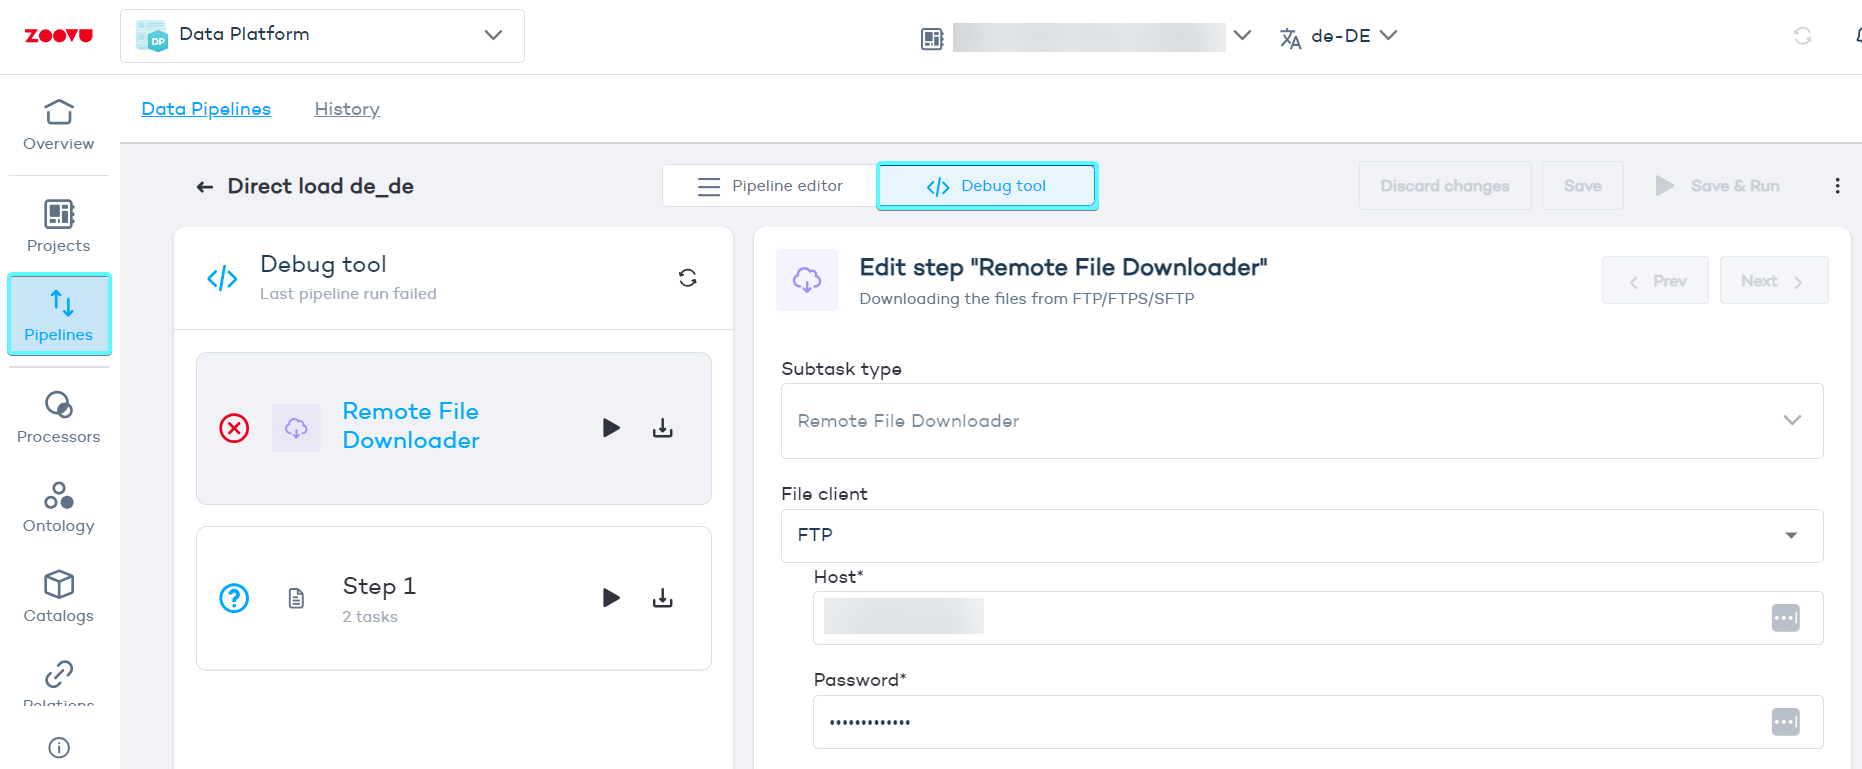Viewport: 1862px width, 769px height.
Task: Open the Ontology section
Action: point(59,507)
